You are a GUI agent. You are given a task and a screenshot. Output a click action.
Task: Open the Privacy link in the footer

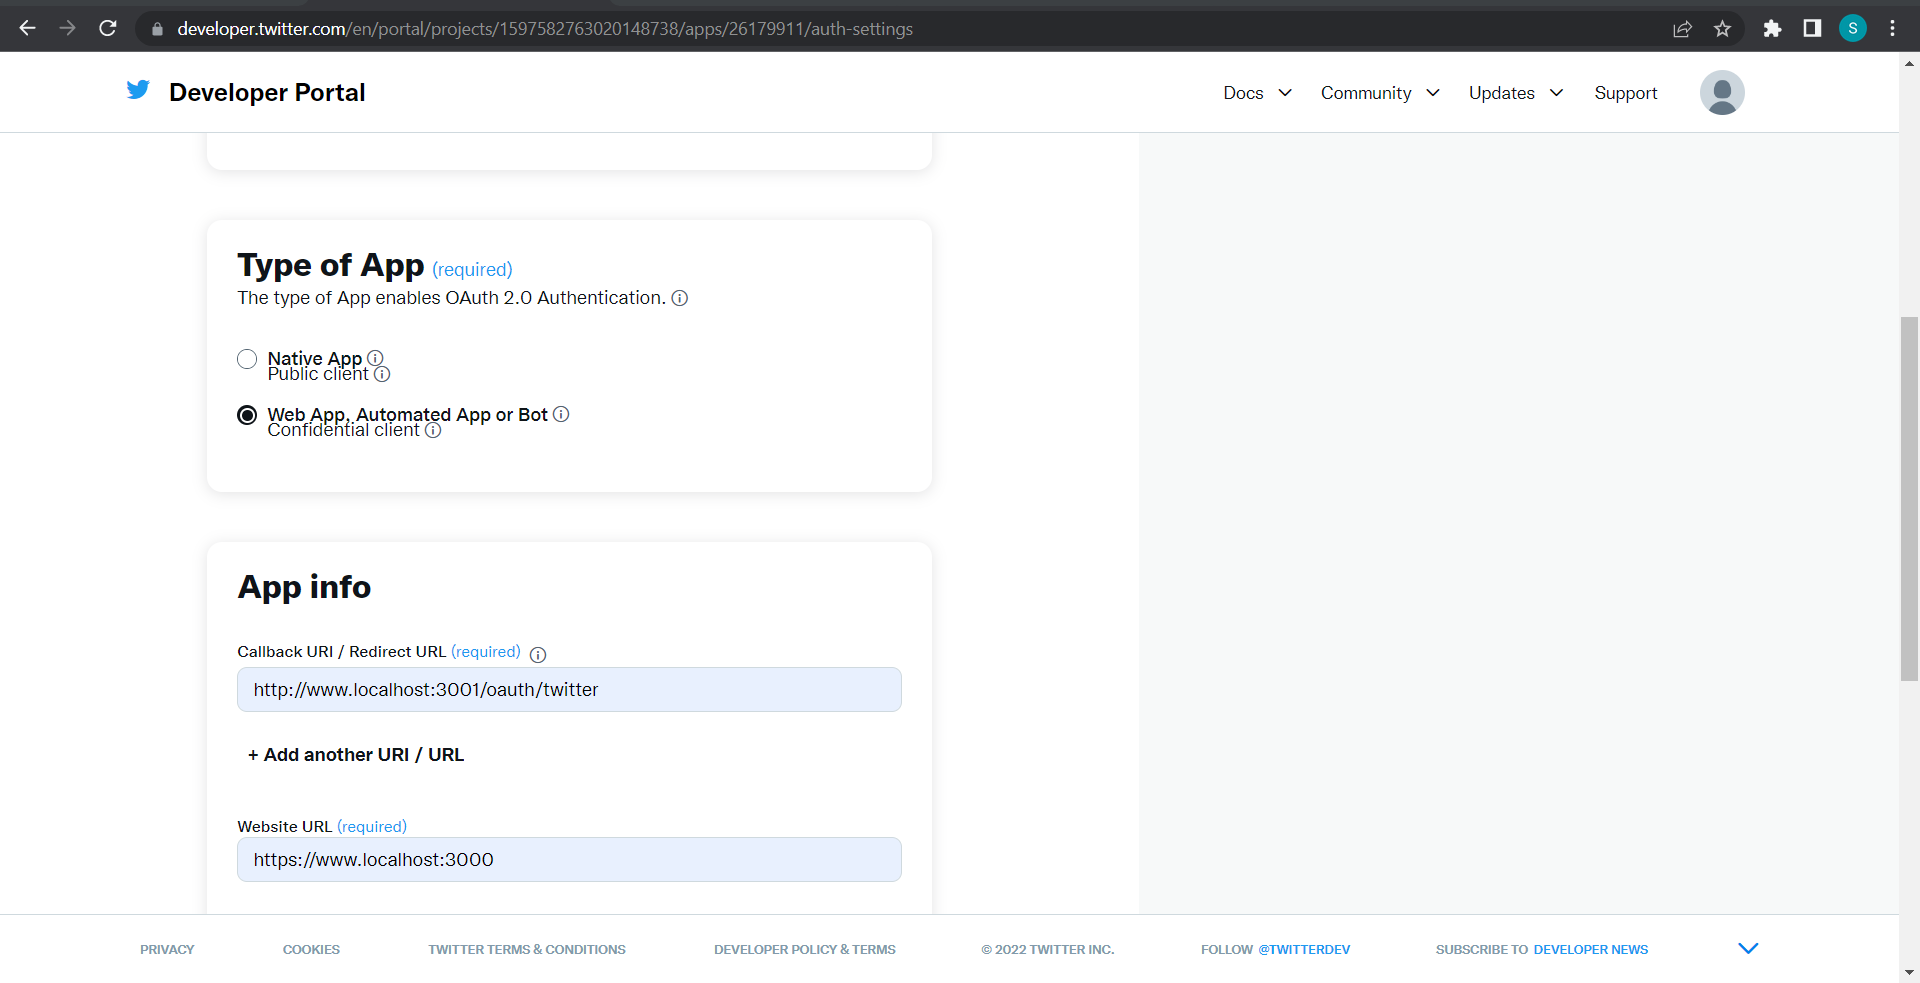(167, 949)
